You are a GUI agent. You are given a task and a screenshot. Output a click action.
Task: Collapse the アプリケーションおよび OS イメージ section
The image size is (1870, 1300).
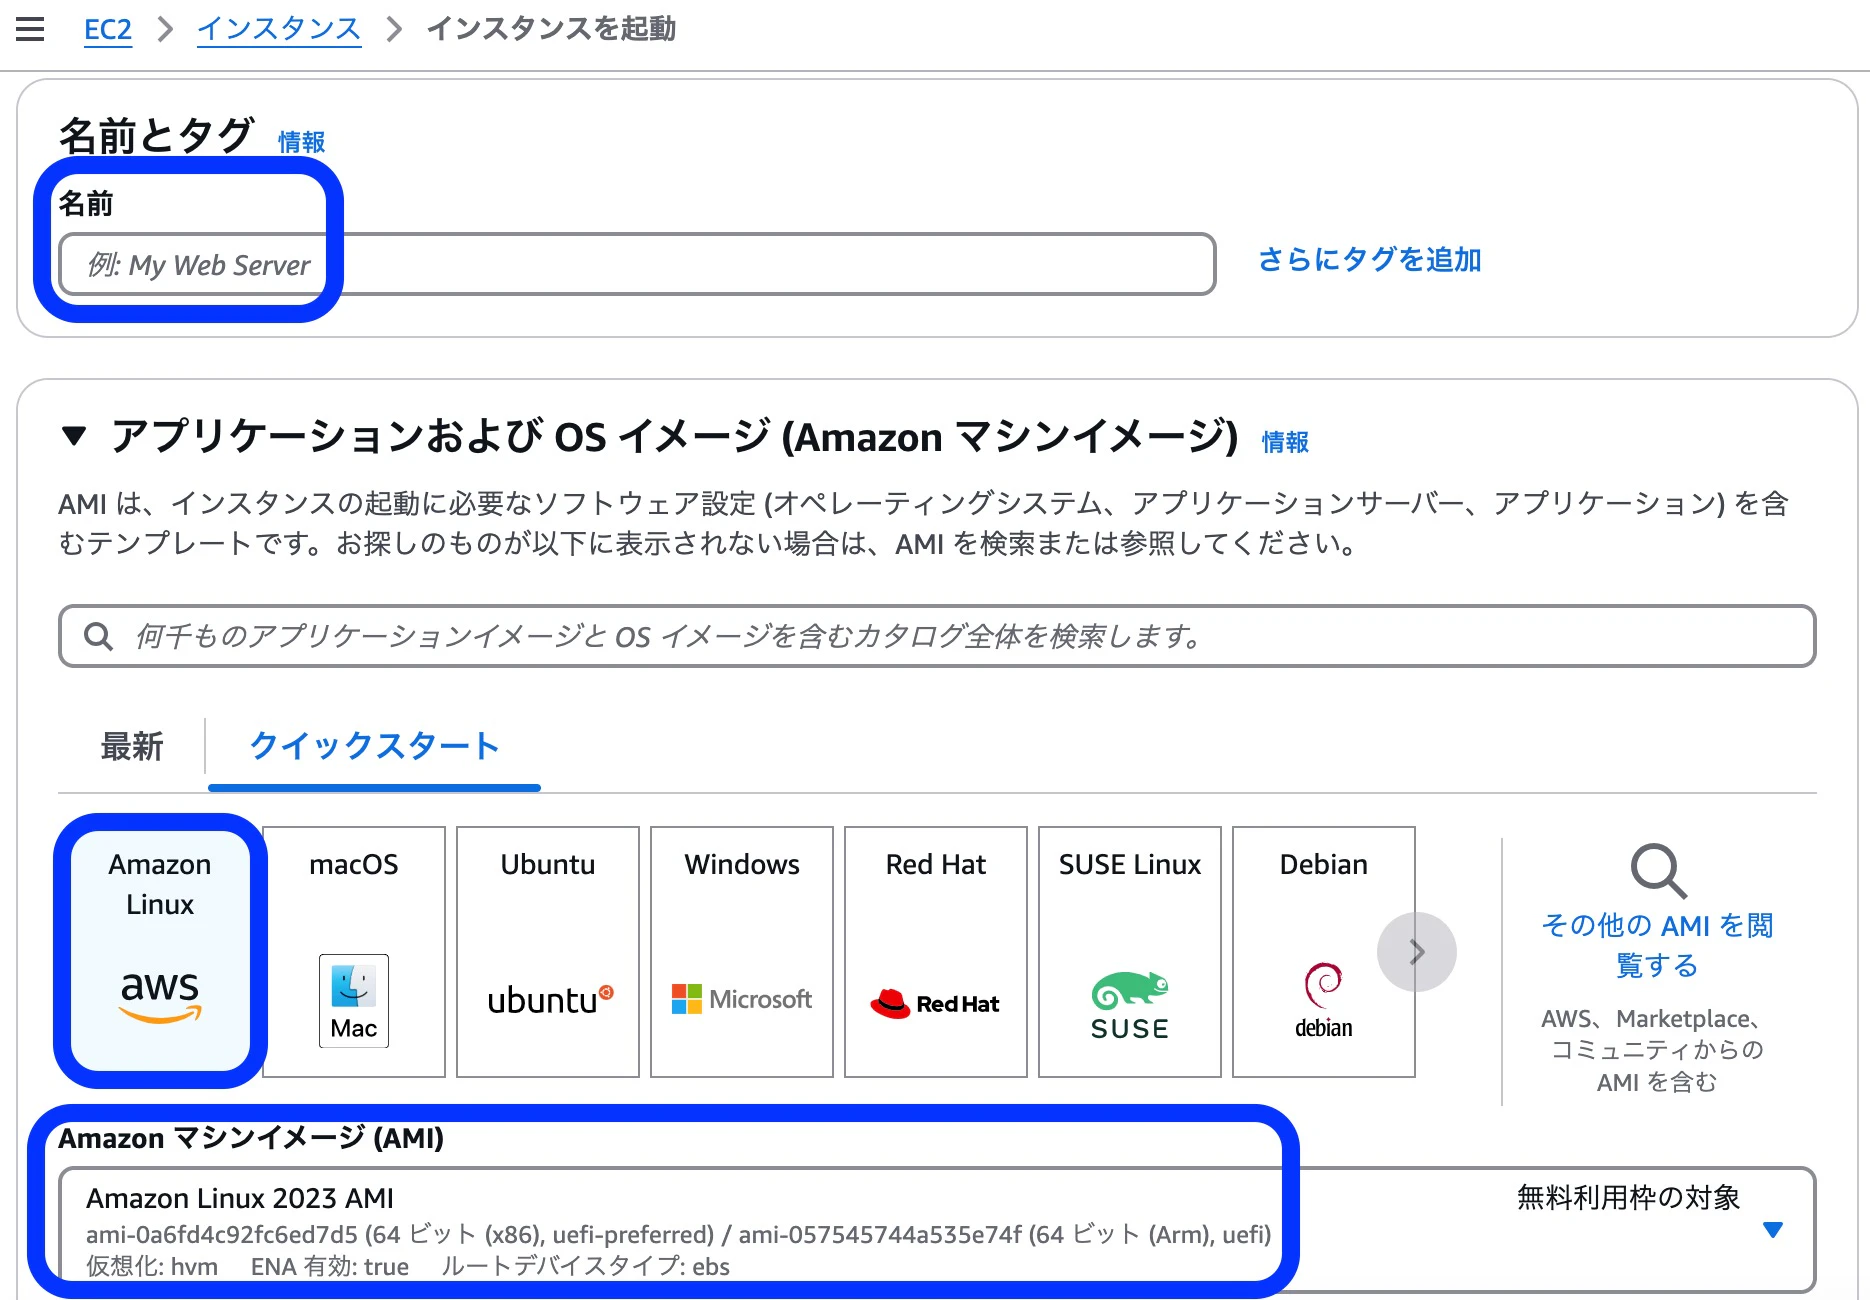point(73,436)
